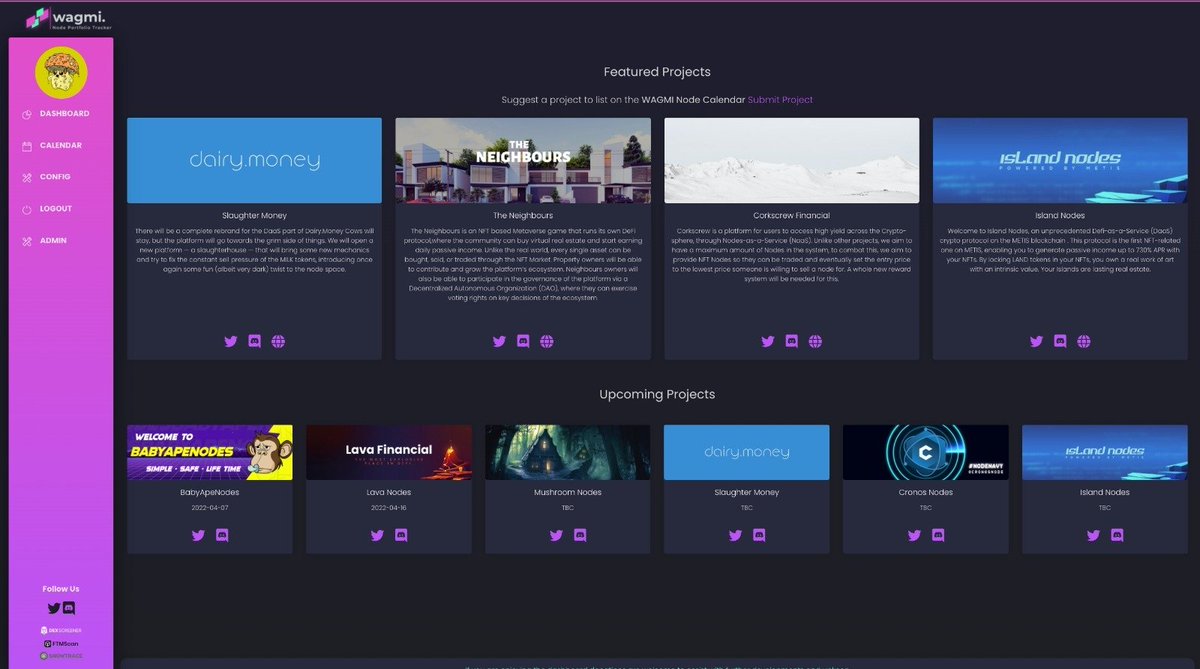Viewport: 1200px width, 669px height.
Task: Click the "Mushroom Nodes" project name
Action: pyautogui.click(x=568, y=493)
